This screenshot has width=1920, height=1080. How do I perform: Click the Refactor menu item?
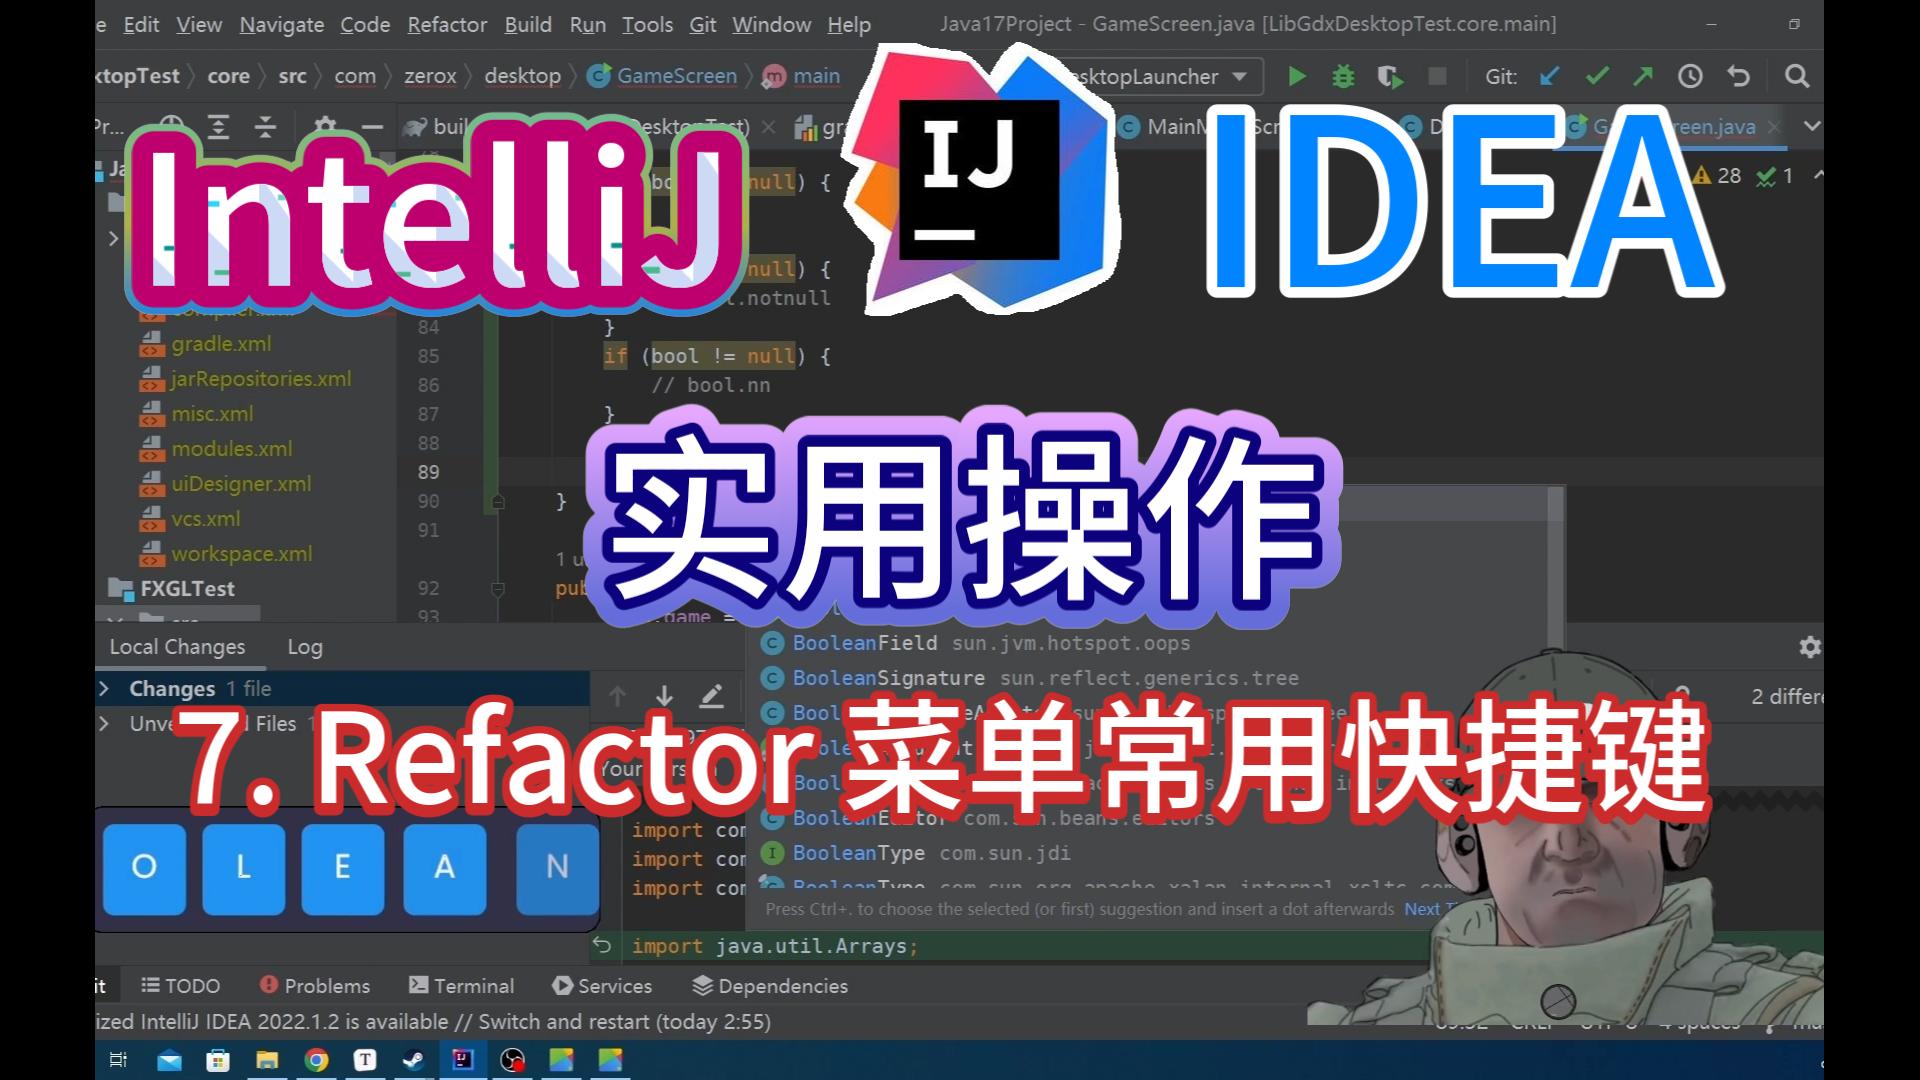click(444, 24)
